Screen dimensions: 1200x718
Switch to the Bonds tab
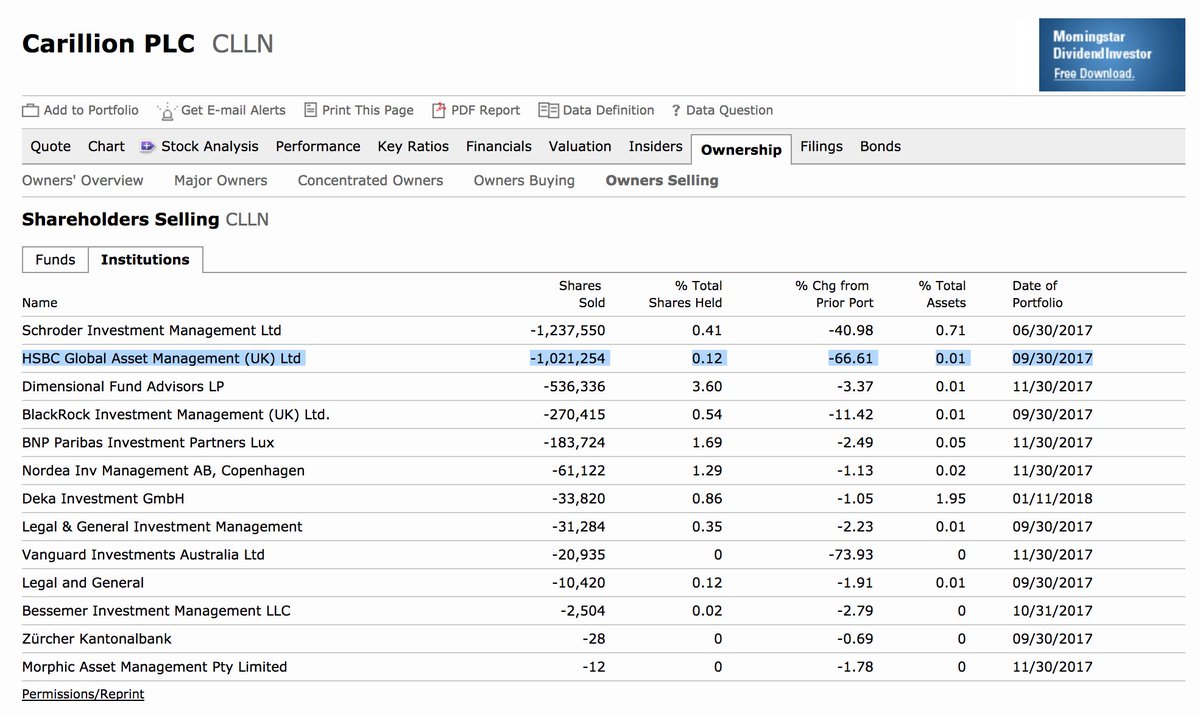tap(880, 146)
